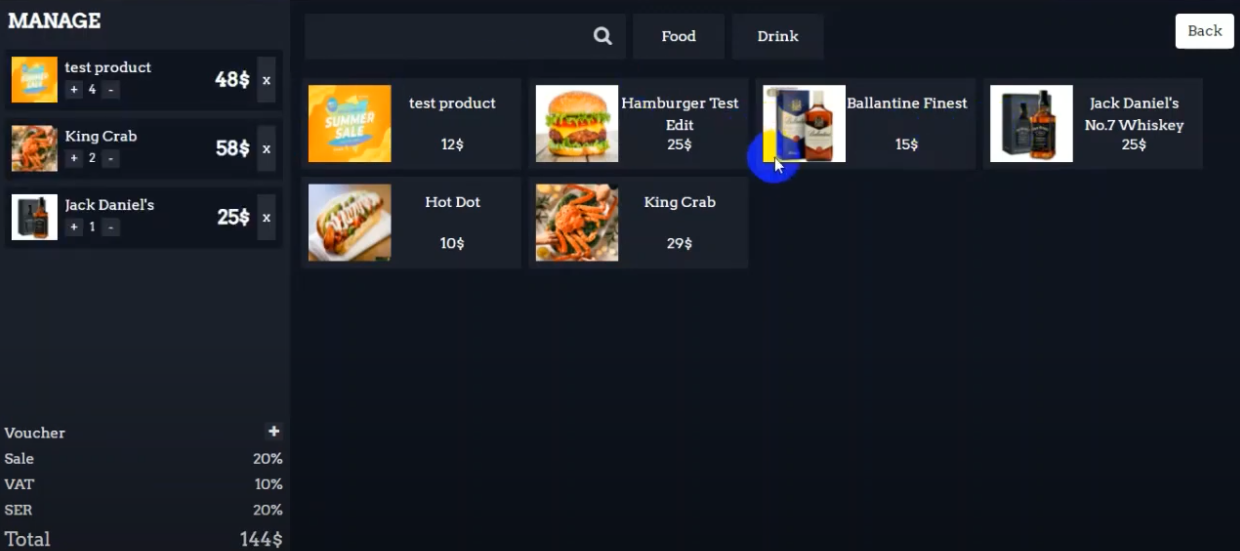This screenshot has height=551, width=1240.
Task: Remove Jack Daniel's from order
Action: (x=266, y=218)
